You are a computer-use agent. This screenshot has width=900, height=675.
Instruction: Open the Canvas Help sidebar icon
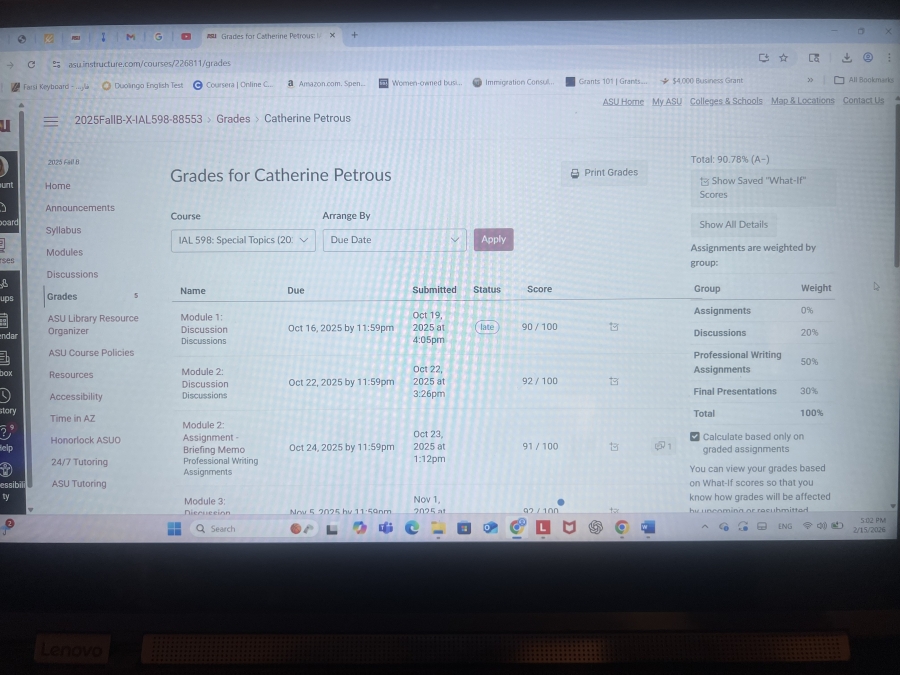(4, 434)
